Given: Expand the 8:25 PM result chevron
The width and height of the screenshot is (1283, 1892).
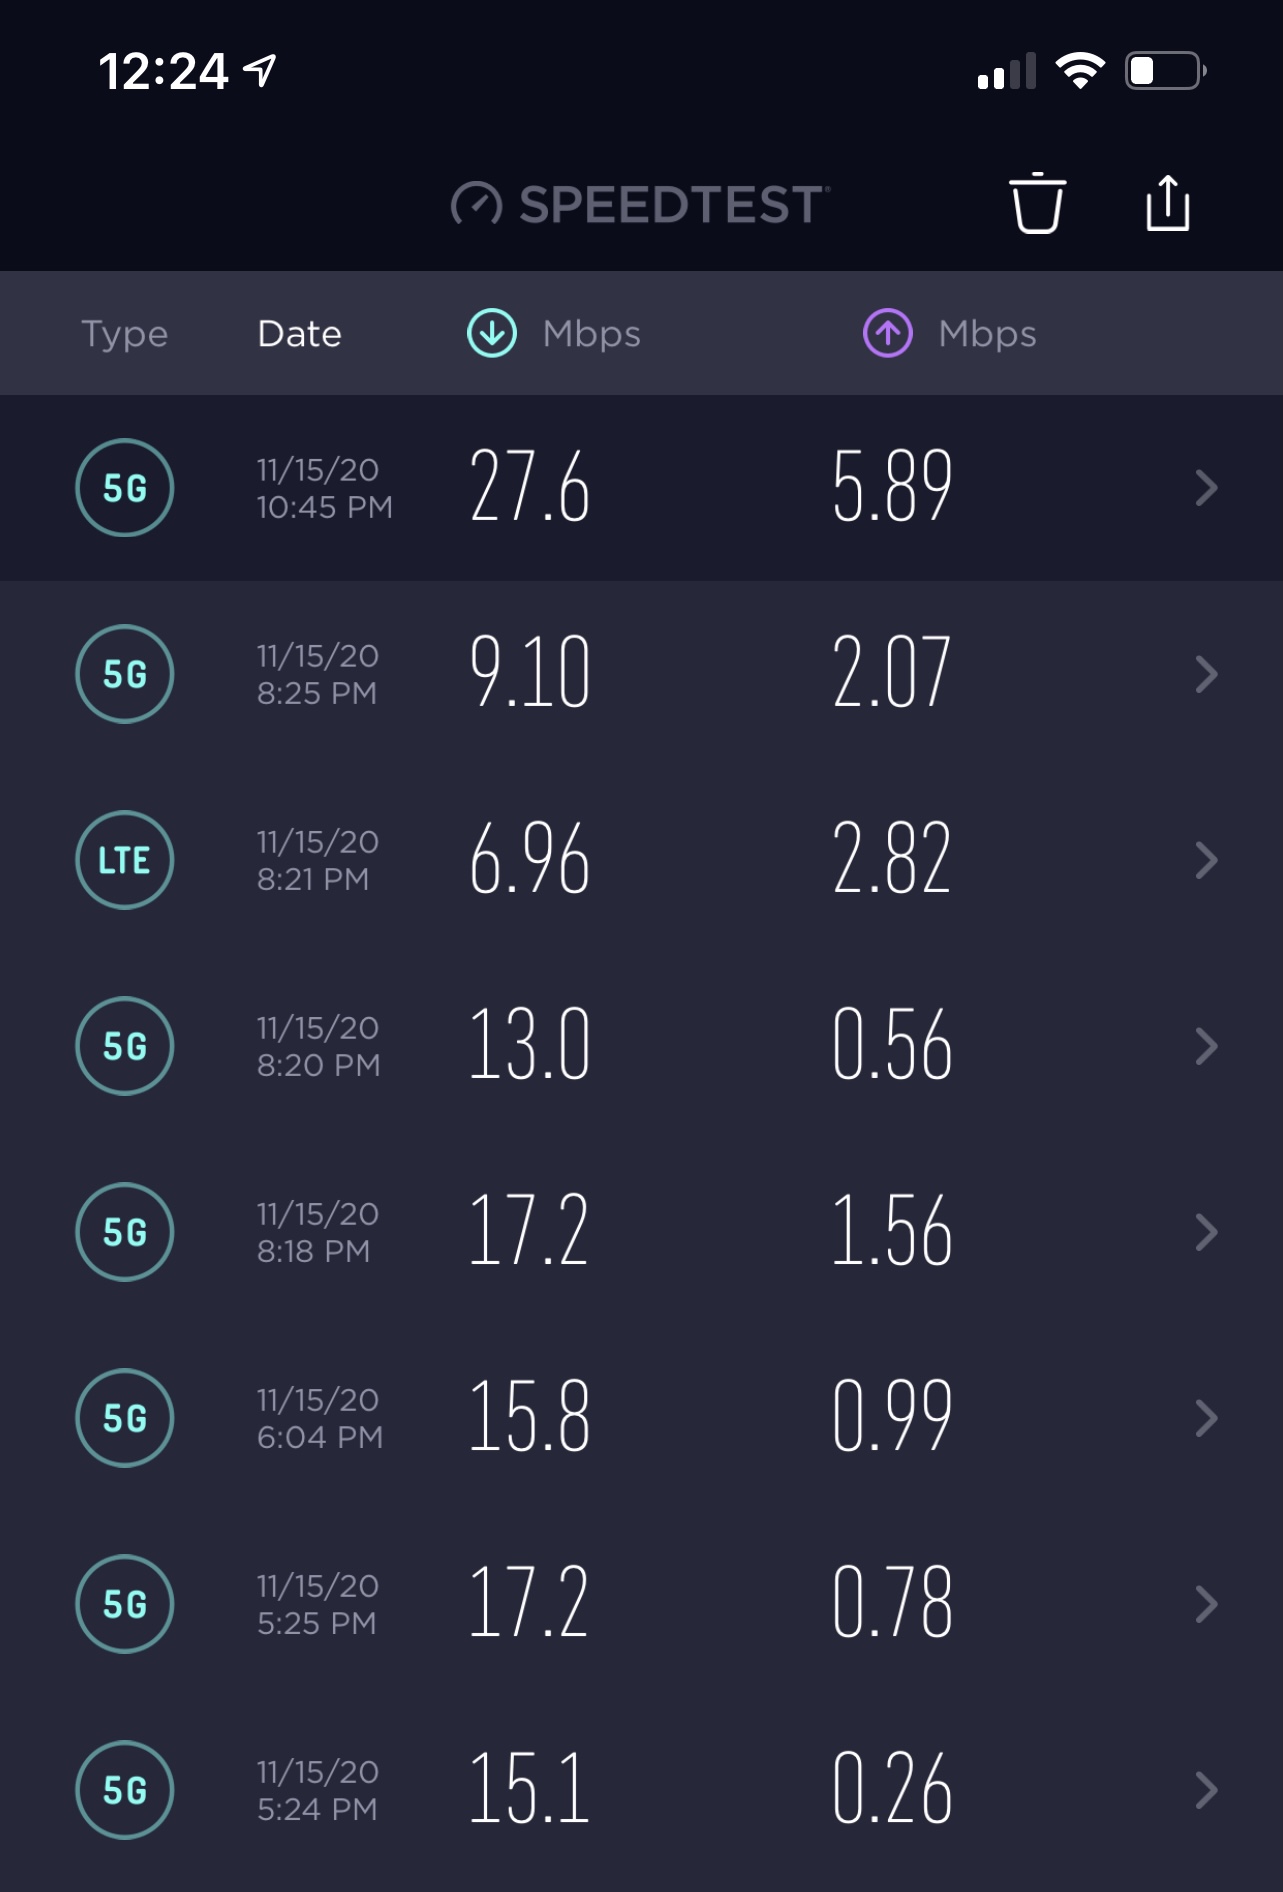Looking at the screenshot, I should (x=1206, y=674).
